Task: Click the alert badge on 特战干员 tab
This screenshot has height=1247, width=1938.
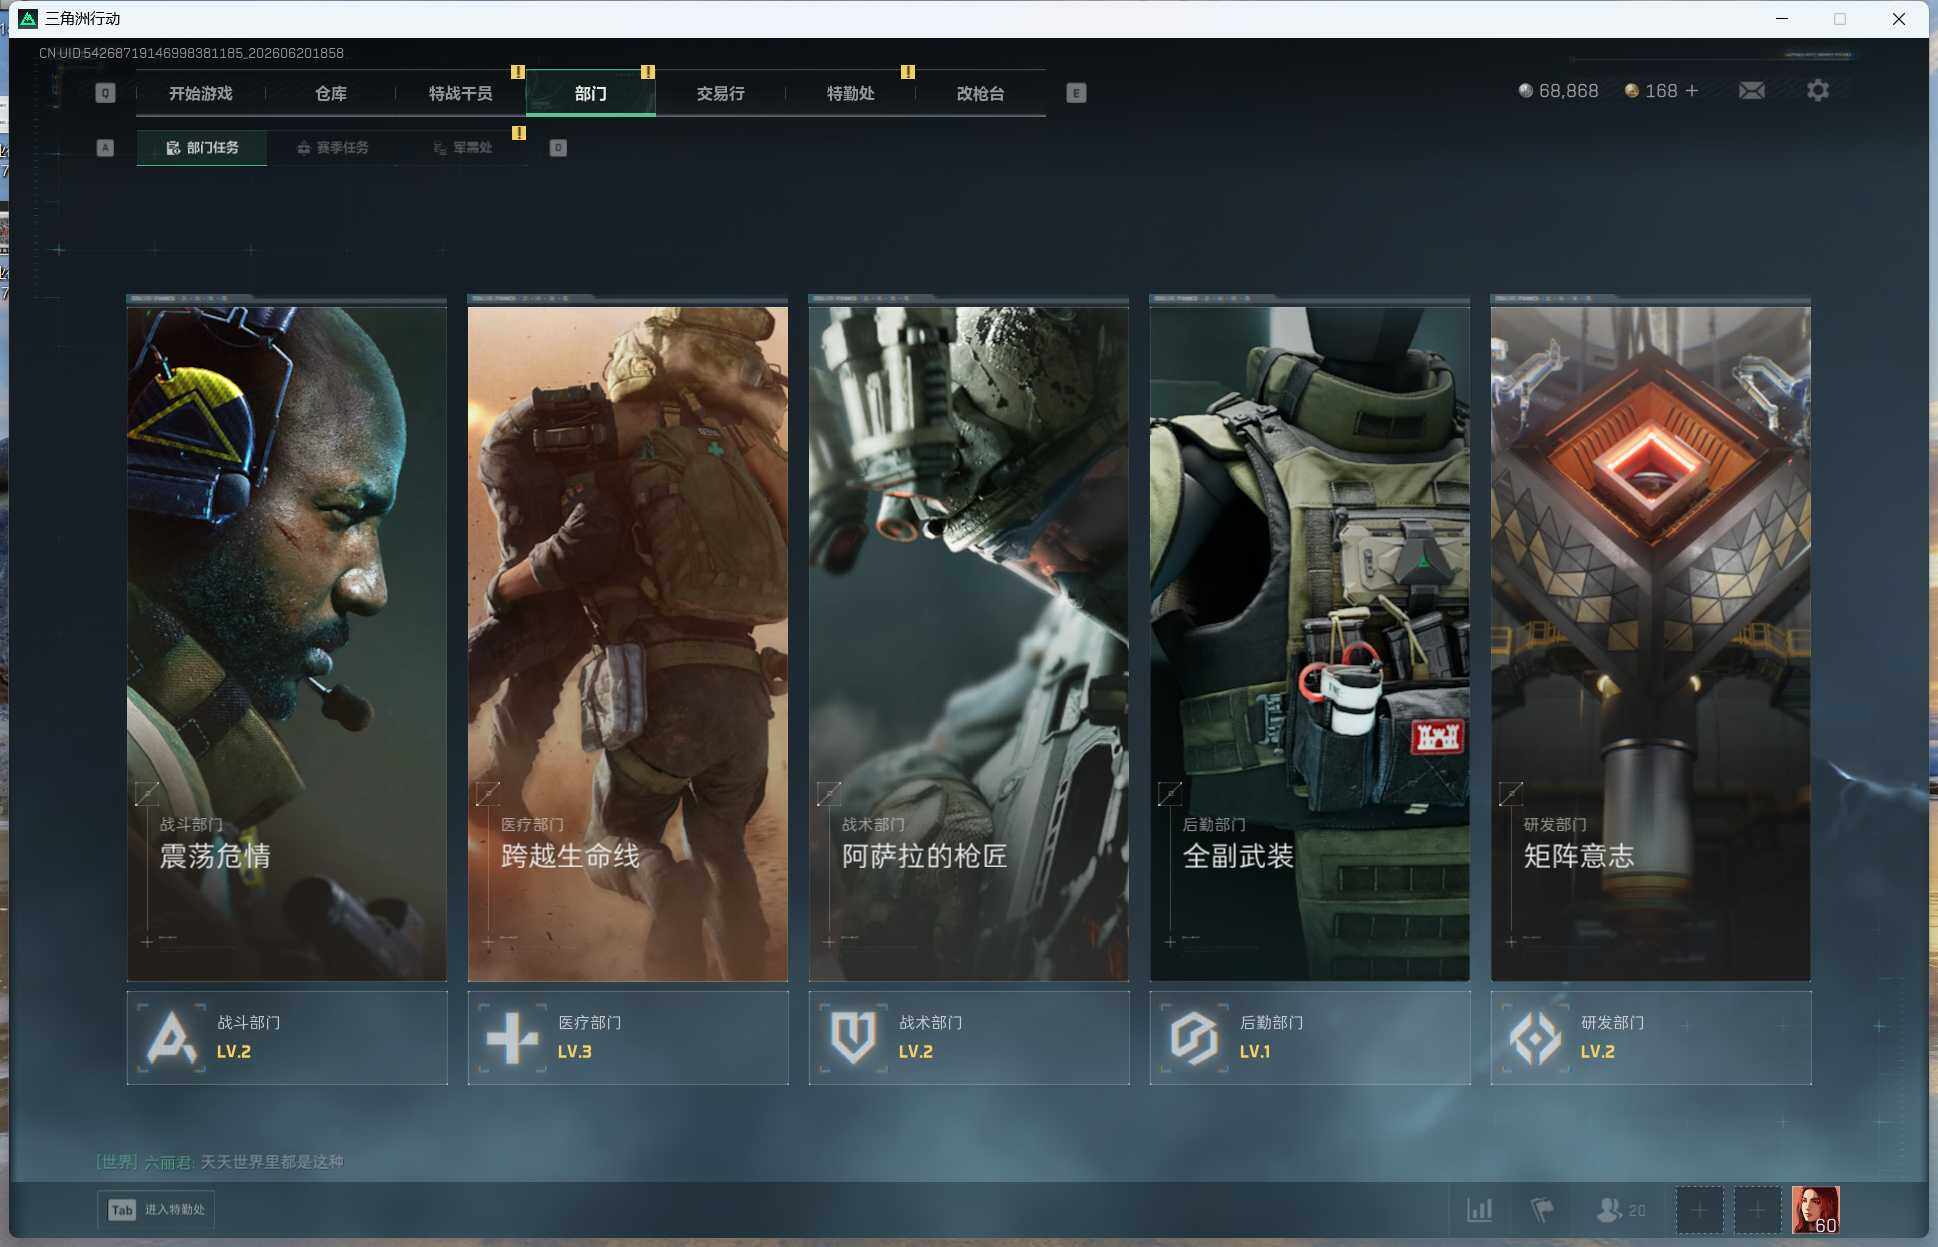Action: (518, 72)
